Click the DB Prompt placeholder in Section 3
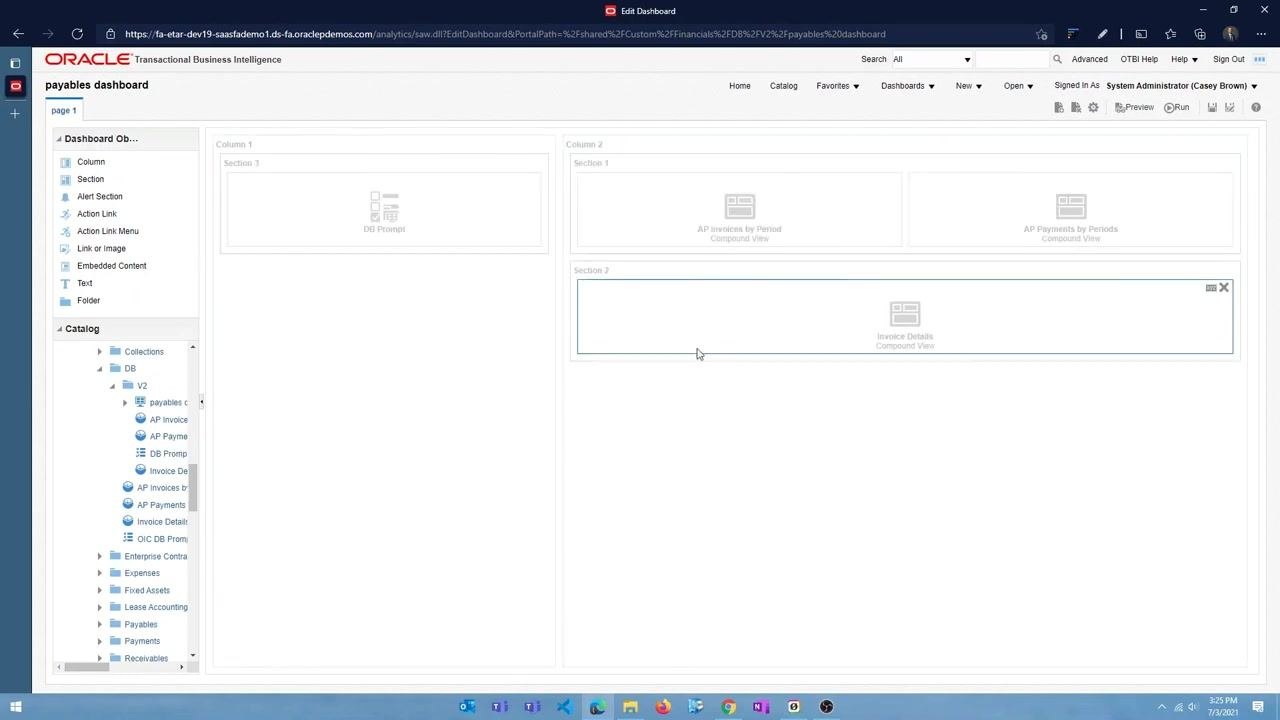Image resolution: width=1280 pixels, height=720 pixels. 384,210
